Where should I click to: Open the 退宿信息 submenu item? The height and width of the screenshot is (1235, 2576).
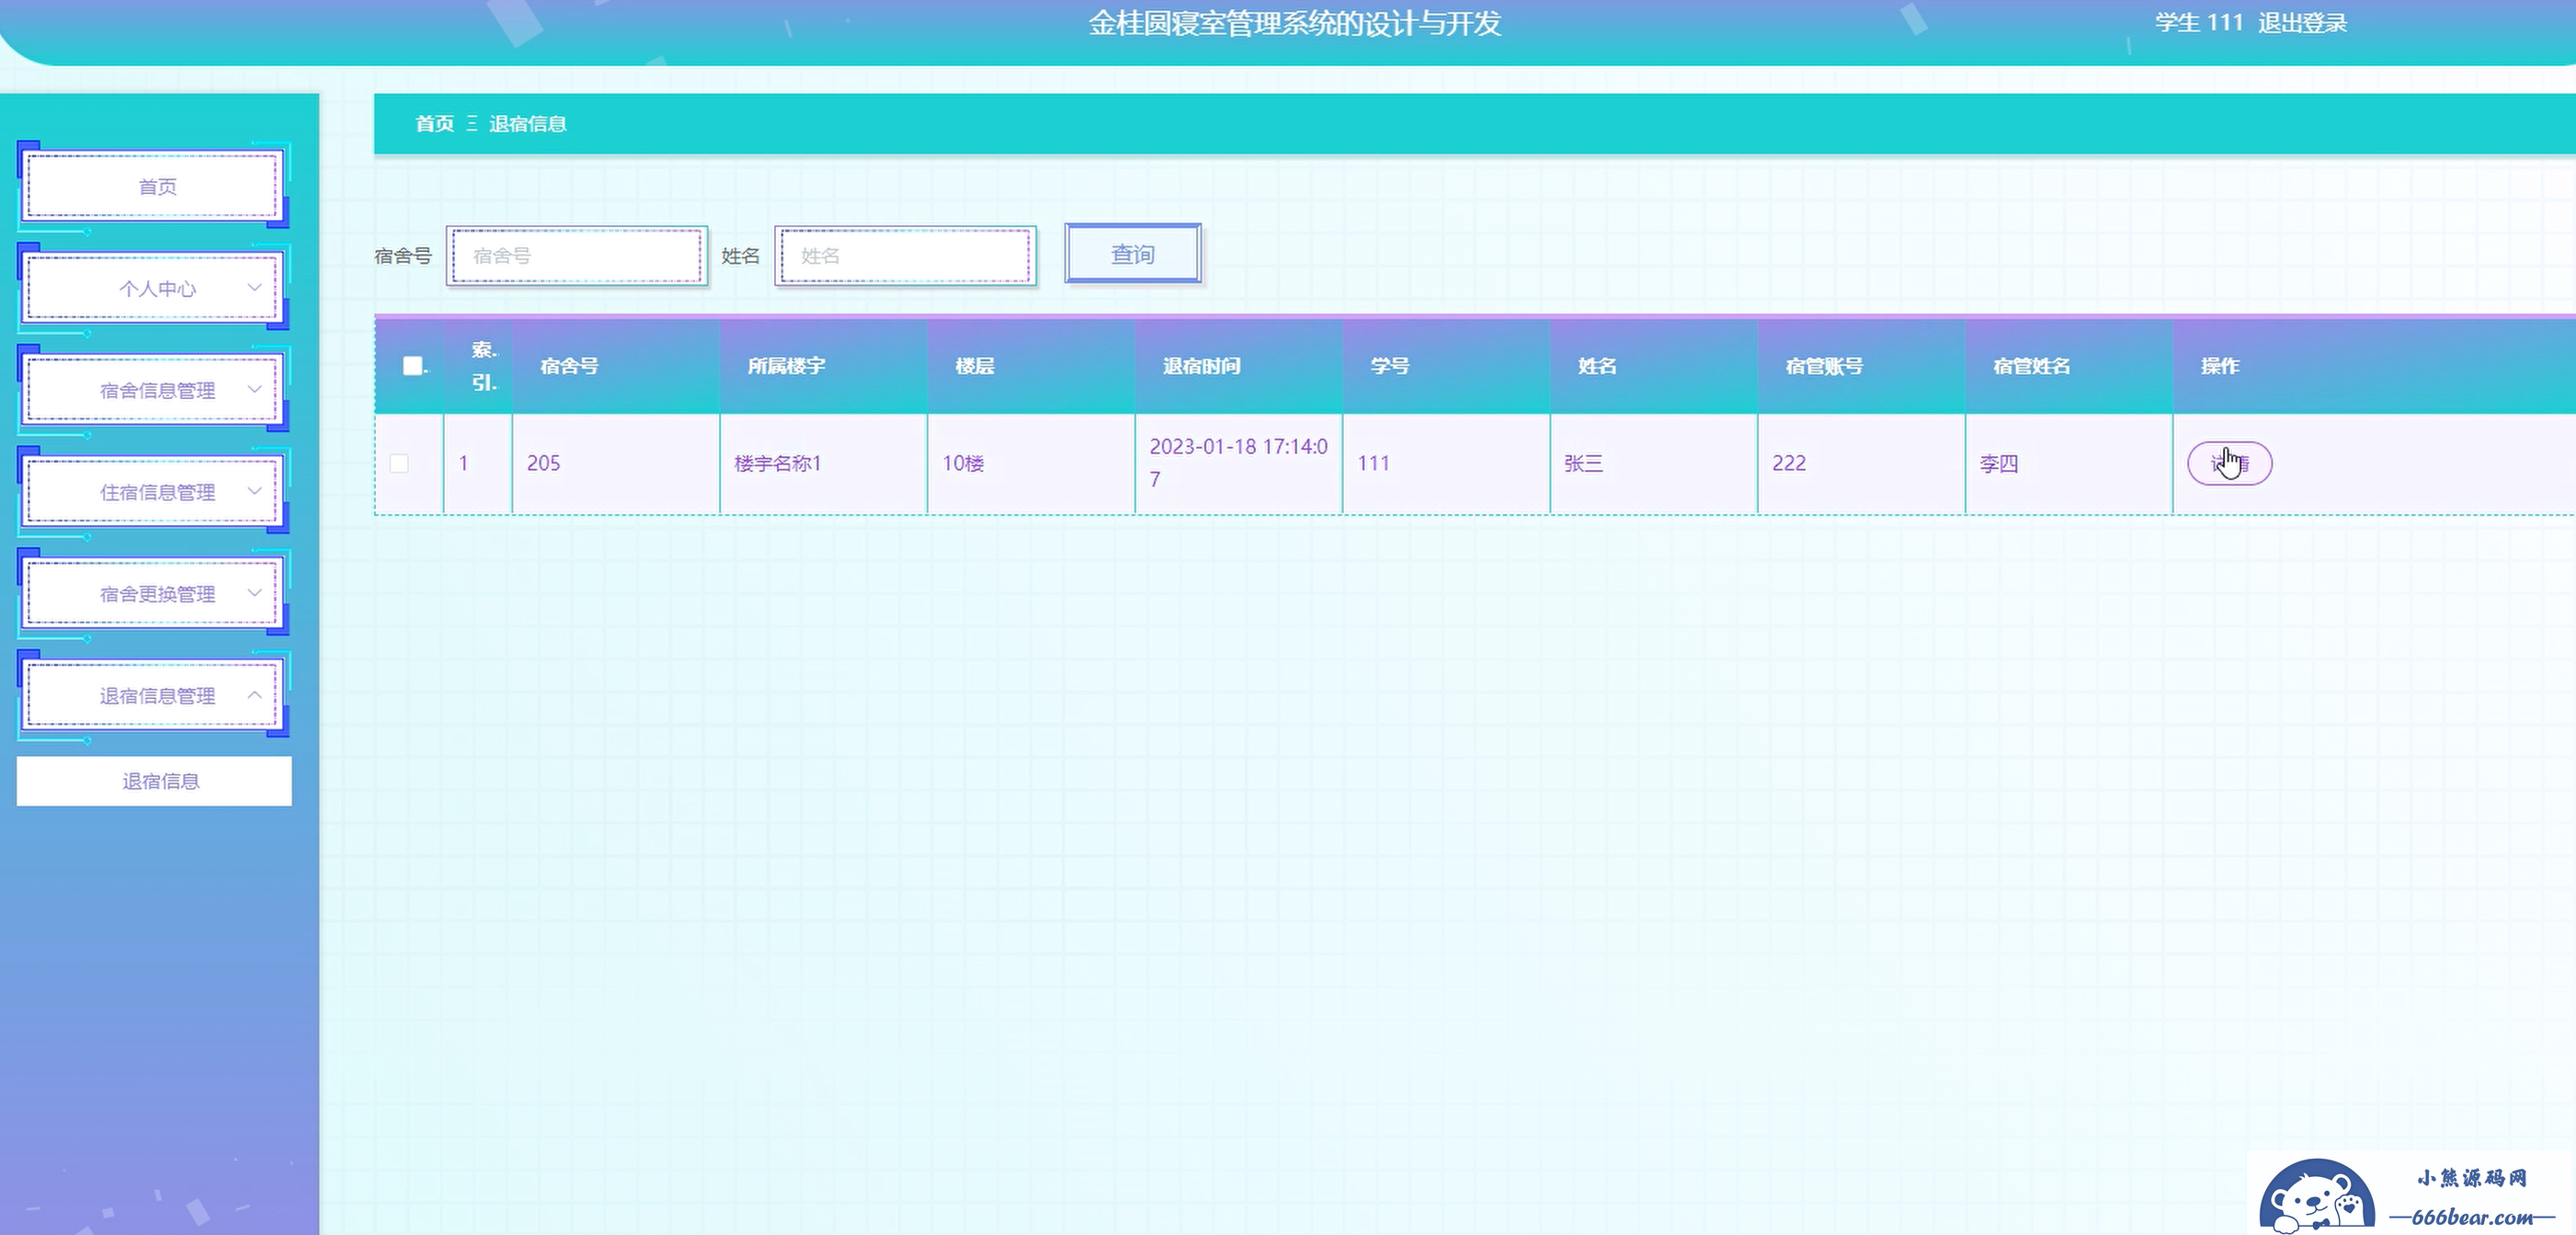(x=160, y=781)
